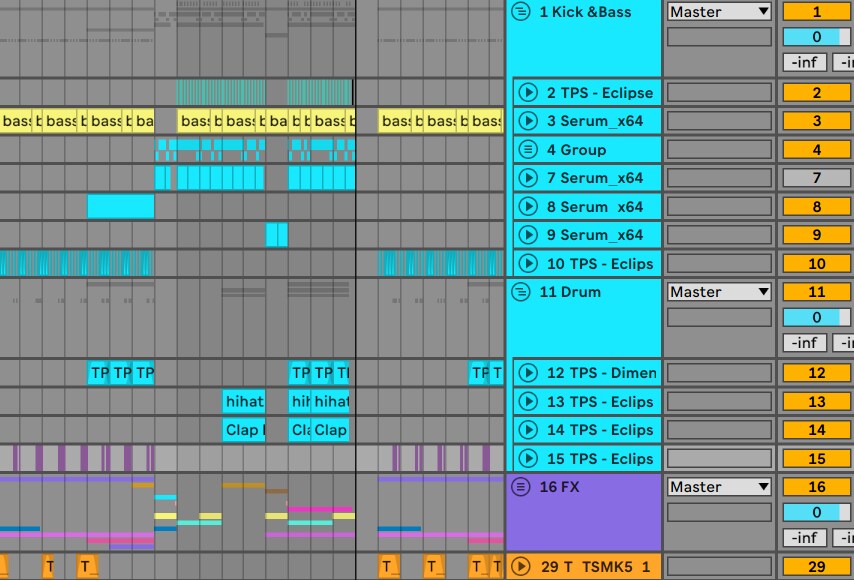The image size is (854, 580).
Task: Click play icon on 3 Serum_x64
Action: (x=528, y=121)
